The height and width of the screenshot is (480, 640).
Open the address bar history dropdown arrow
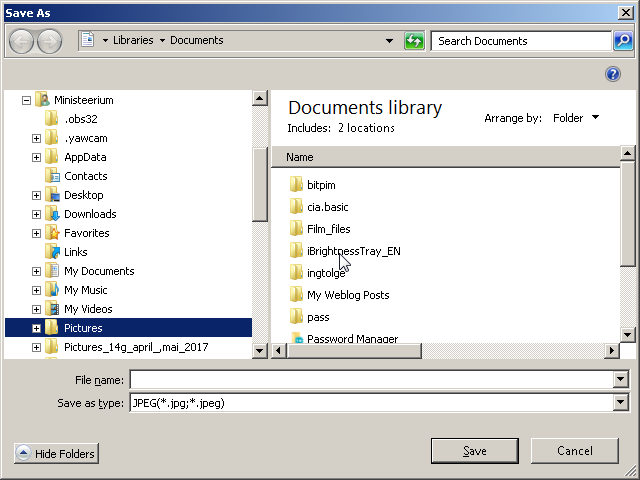(389, 41)
